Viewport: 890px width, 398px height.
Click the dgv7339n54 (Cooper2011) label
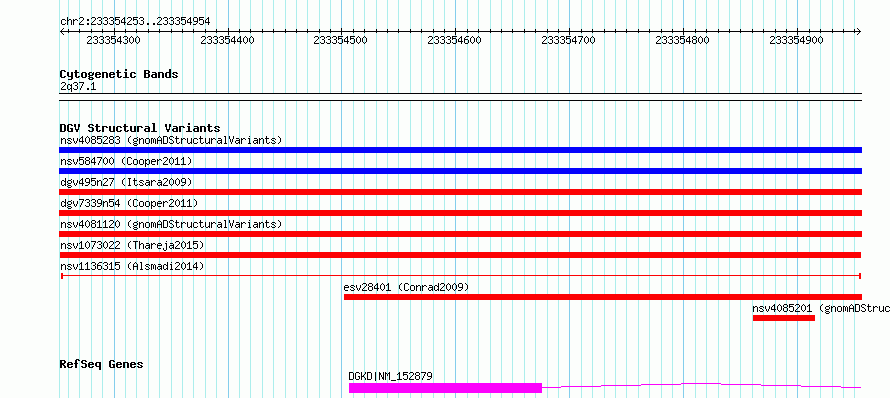(x=129, y=203)
